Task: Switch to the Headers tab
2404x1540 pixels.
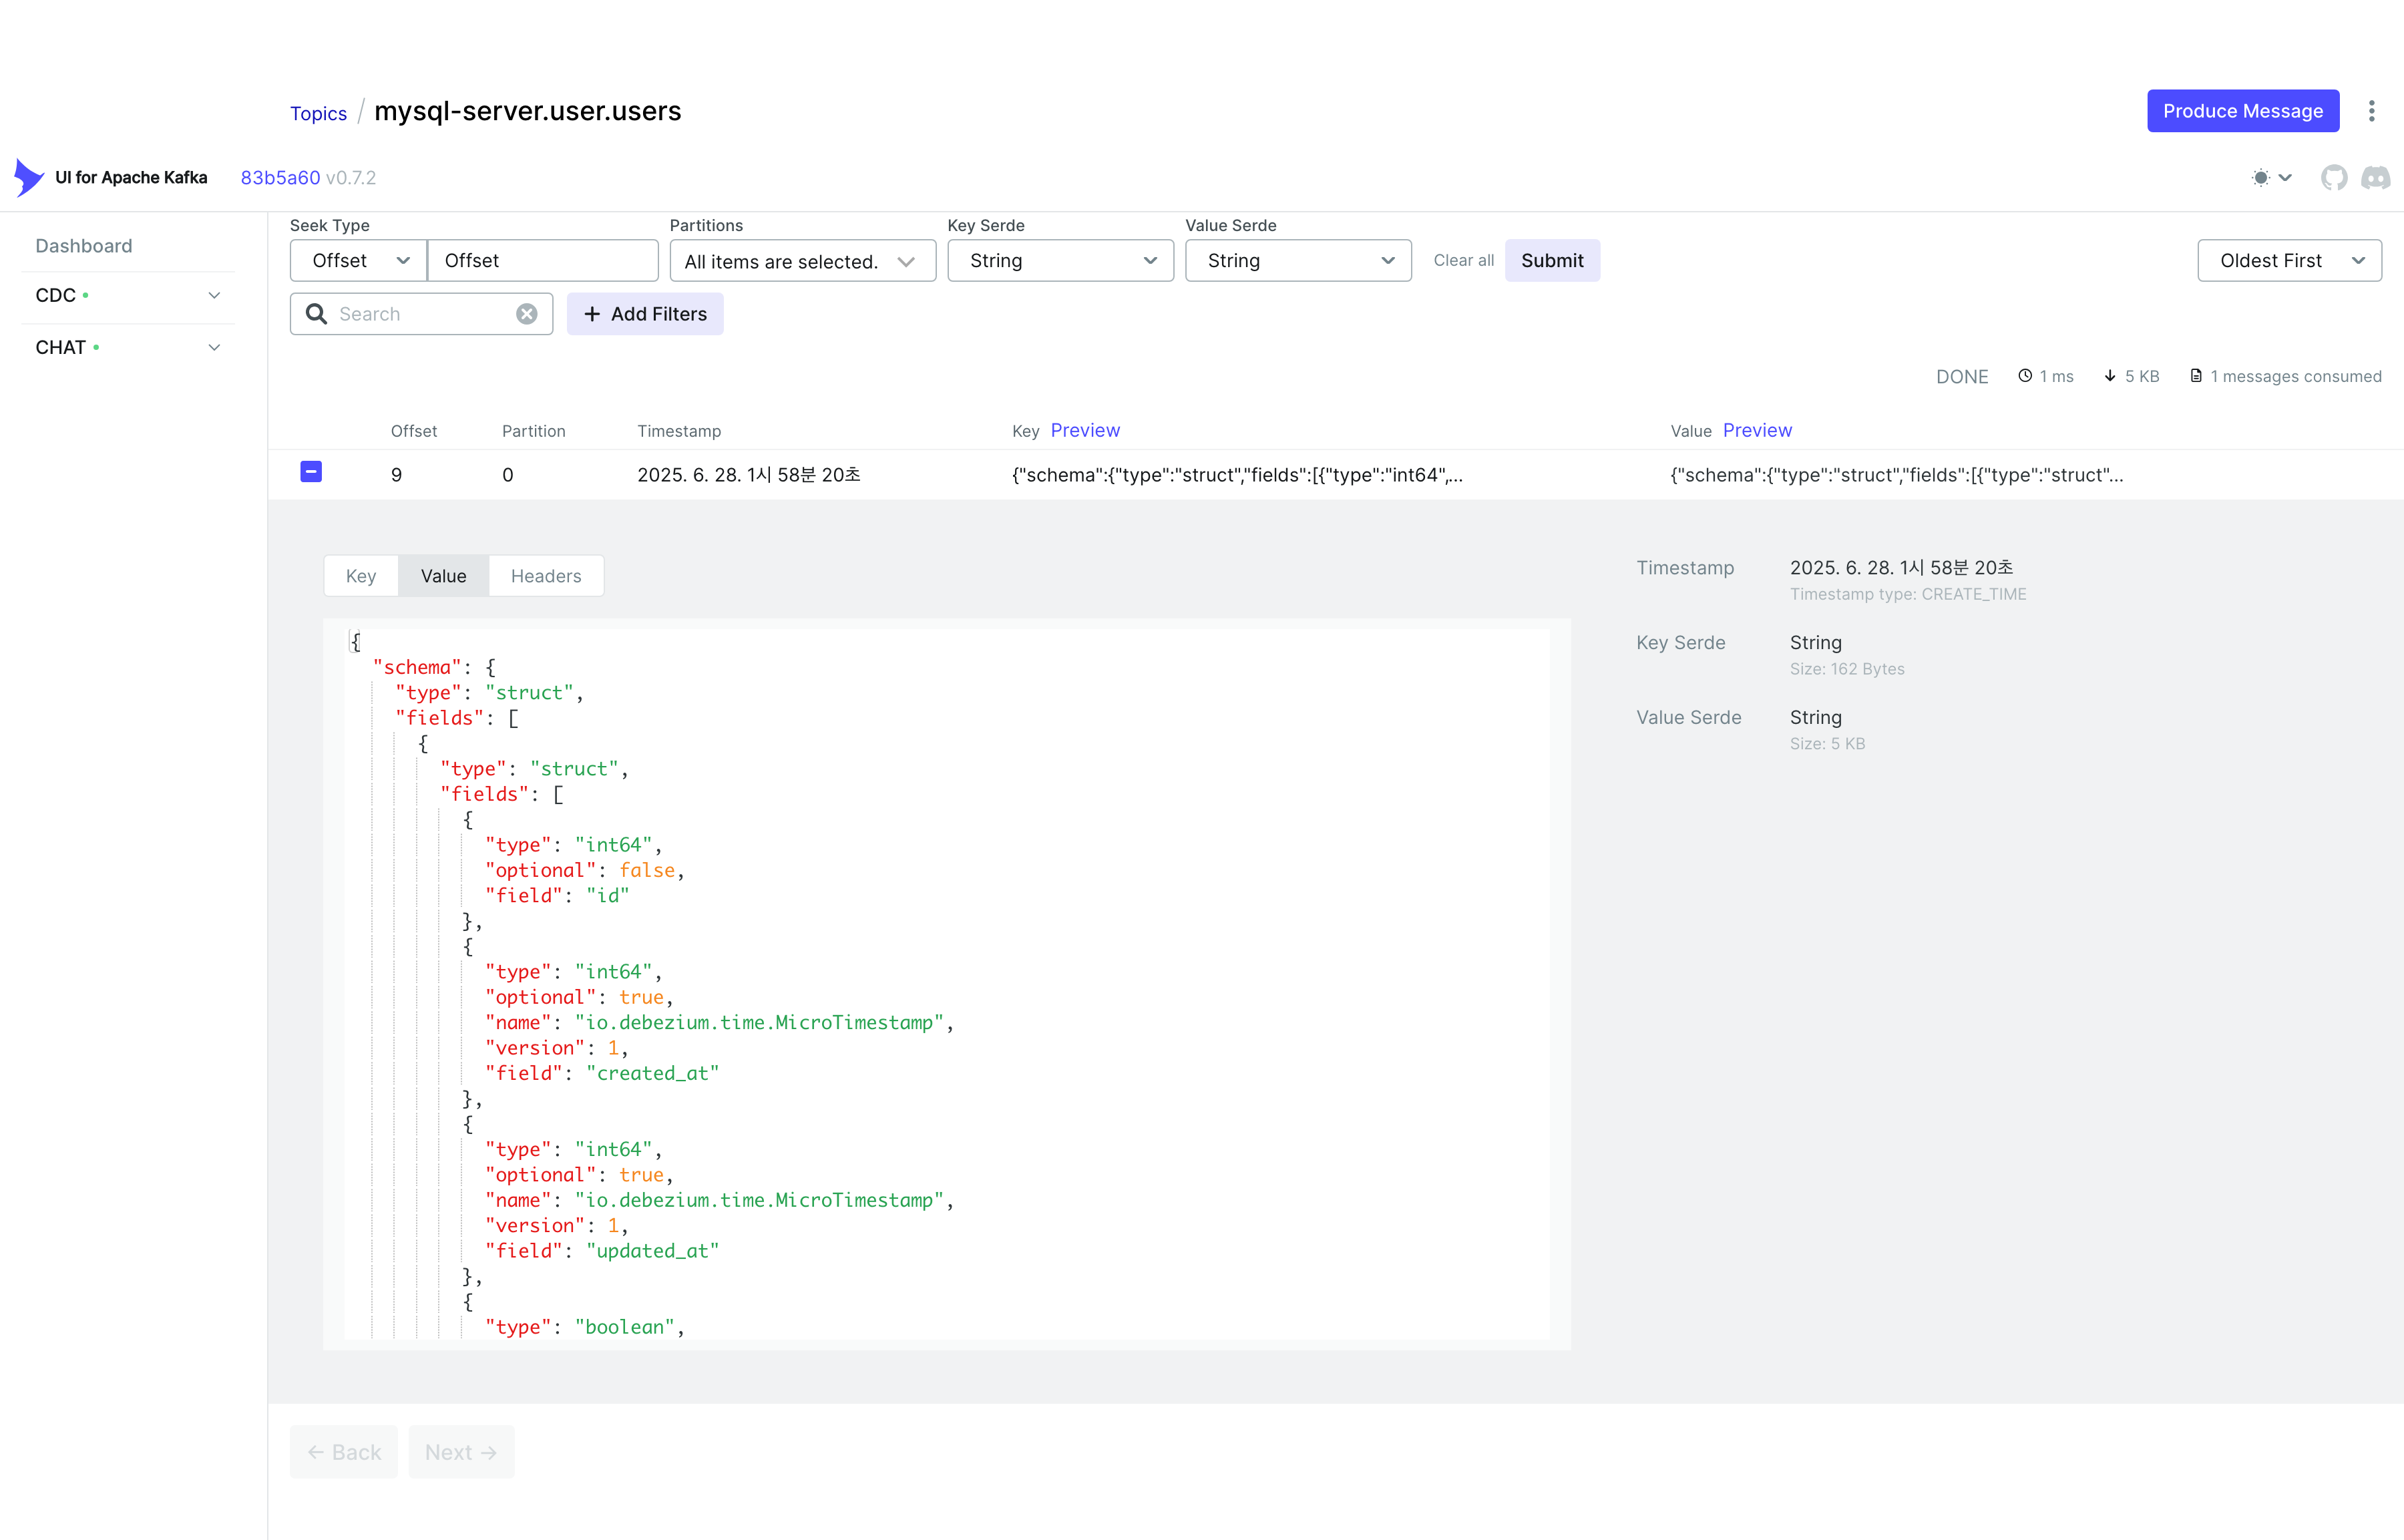Action: coord(546,576)
